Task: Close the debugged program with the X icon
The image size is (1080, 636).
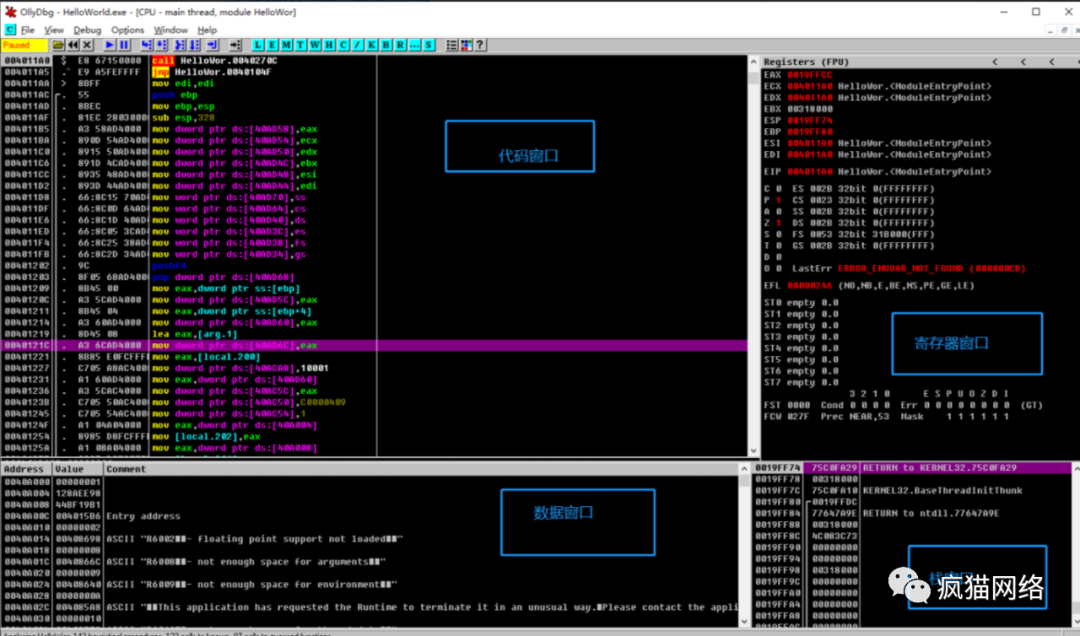Action: click(x=87, y=45)
